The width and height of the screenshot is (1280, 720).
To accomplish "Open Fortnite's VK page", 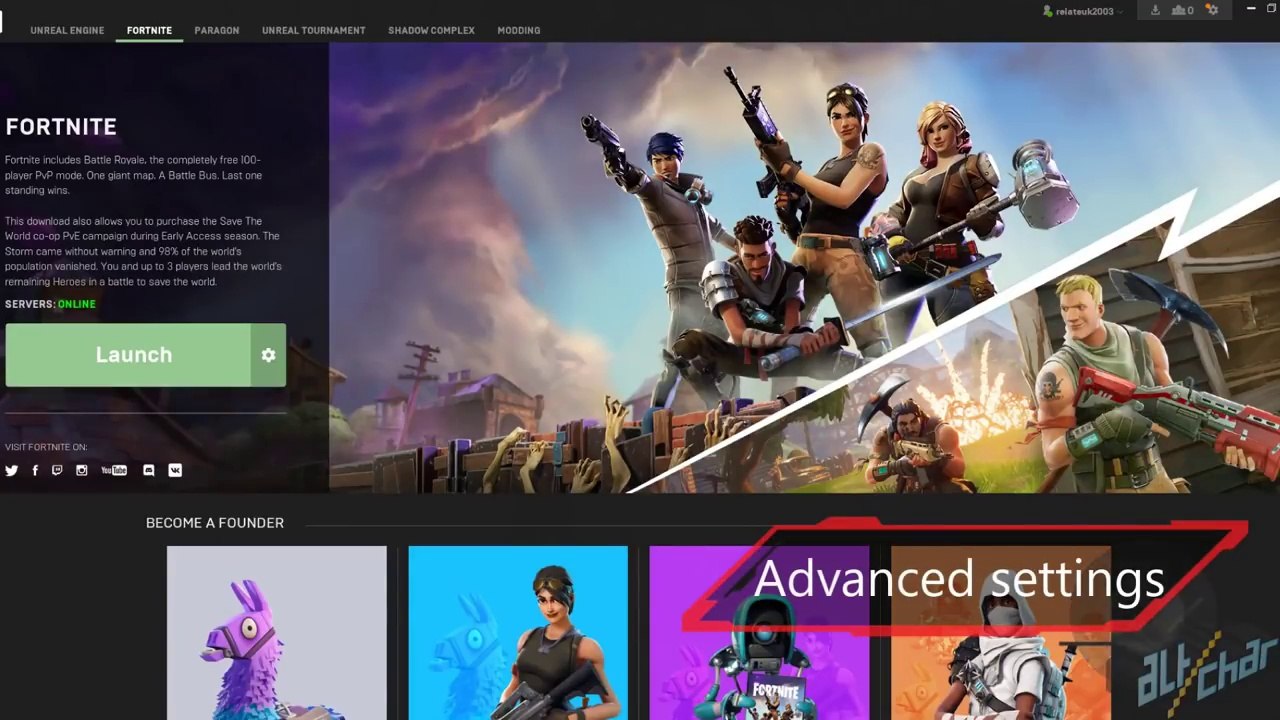I will click(x=175, y=470).
